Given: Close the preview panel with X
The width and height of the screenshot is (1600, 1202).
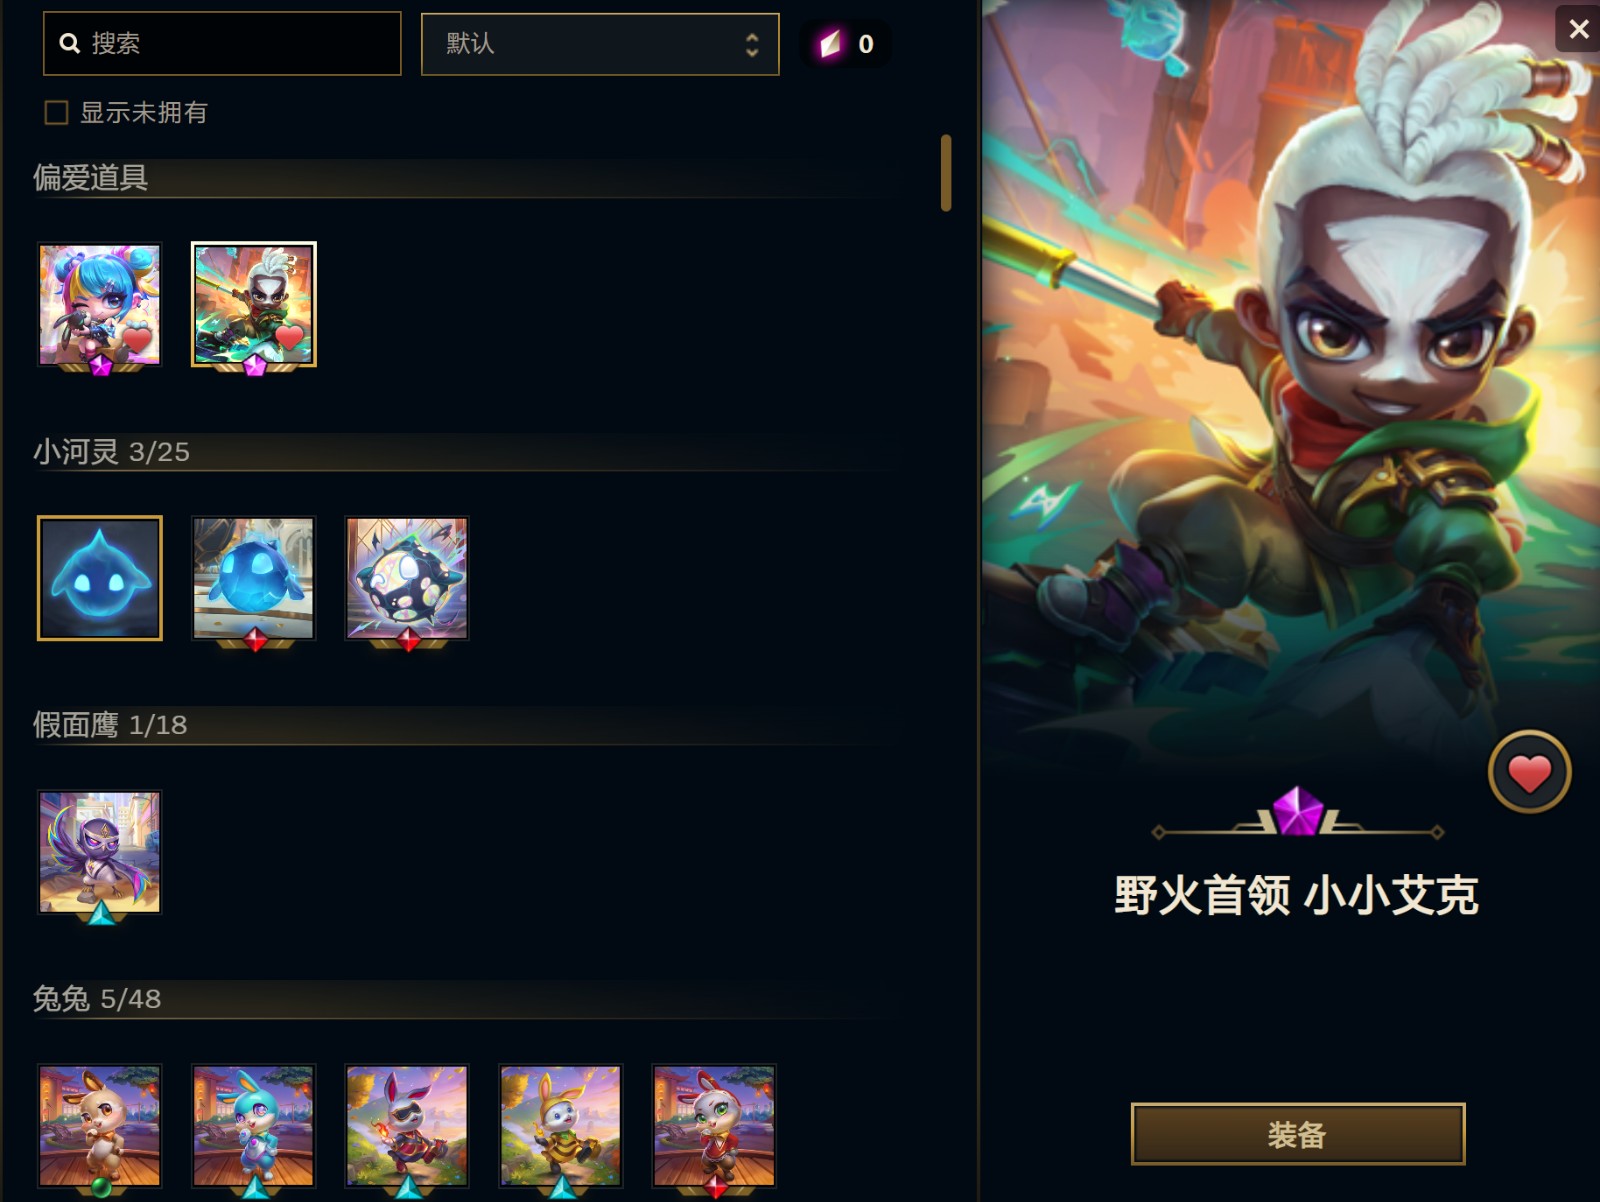Looking at the screenshot, I should pyautogui.click(x=1579, y=28).
